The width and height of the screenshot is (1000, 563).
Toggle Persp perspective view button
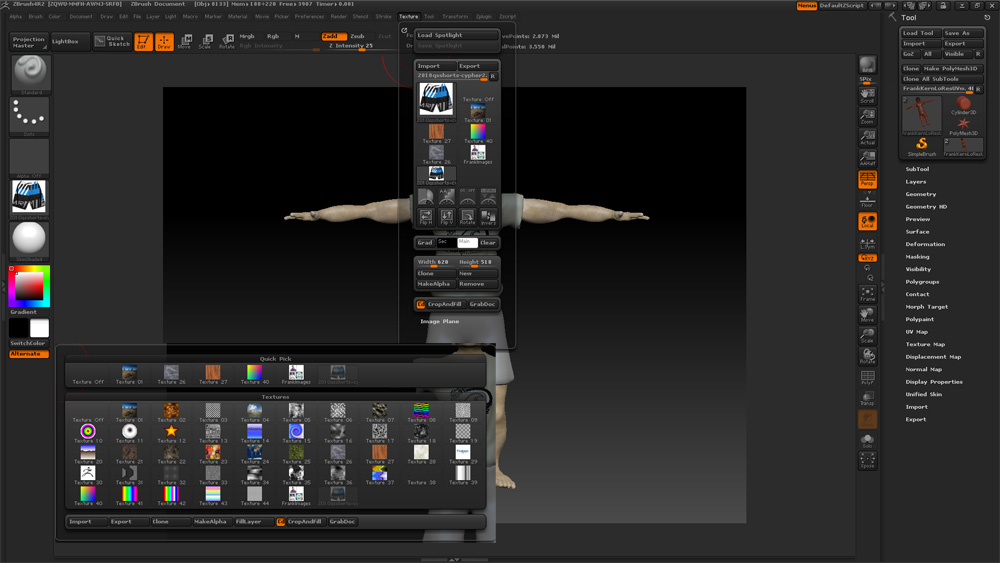[867, 180]
